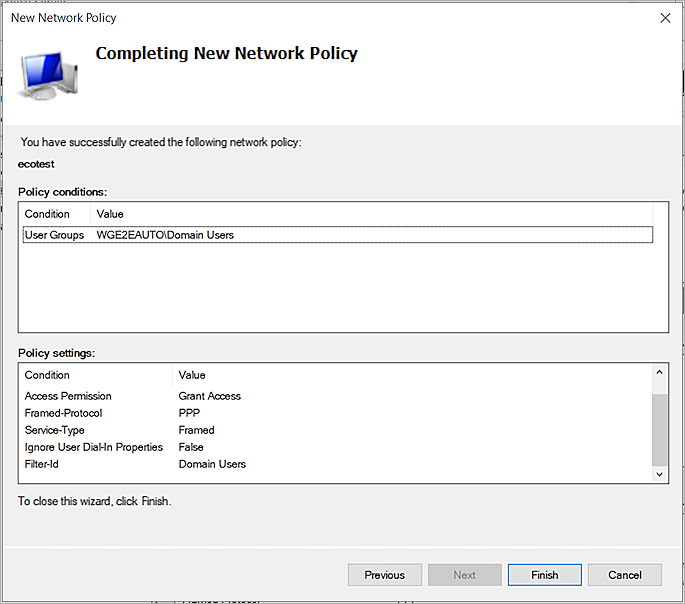Select the Service-Type setting row
The width and height of the screenshot is (685, 604).
(x=55, y=430)
